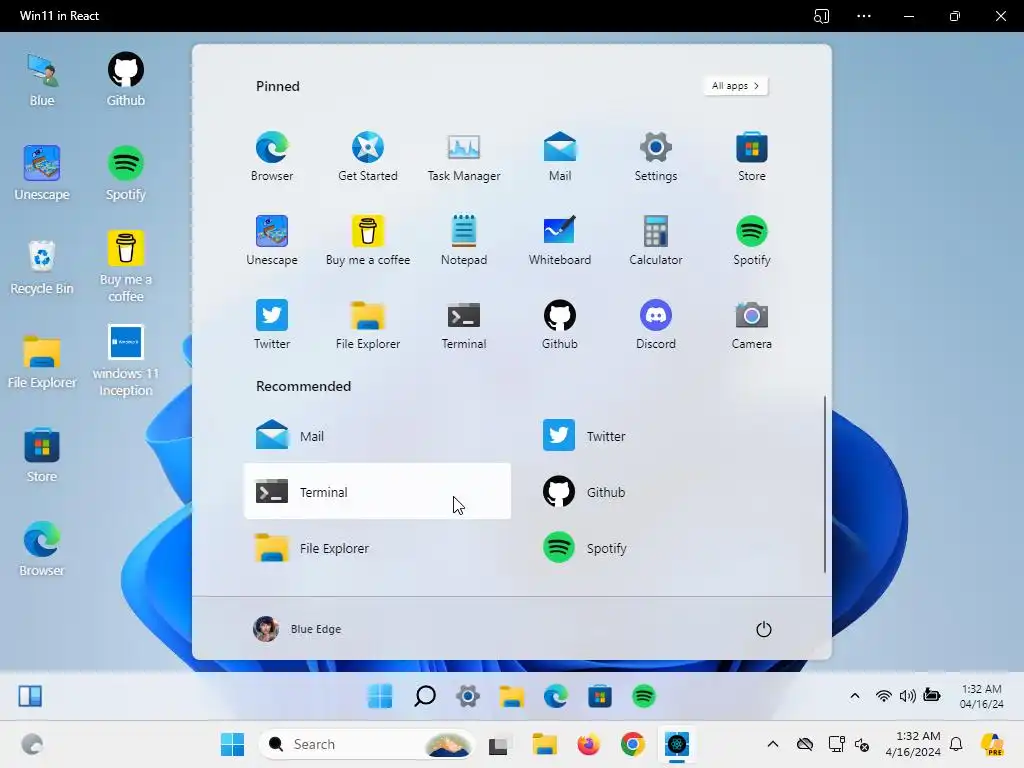Viewport: 1024px width, 768px height.
Task: Open Settings from the Pinned grid
Action: tap(656, 157)
